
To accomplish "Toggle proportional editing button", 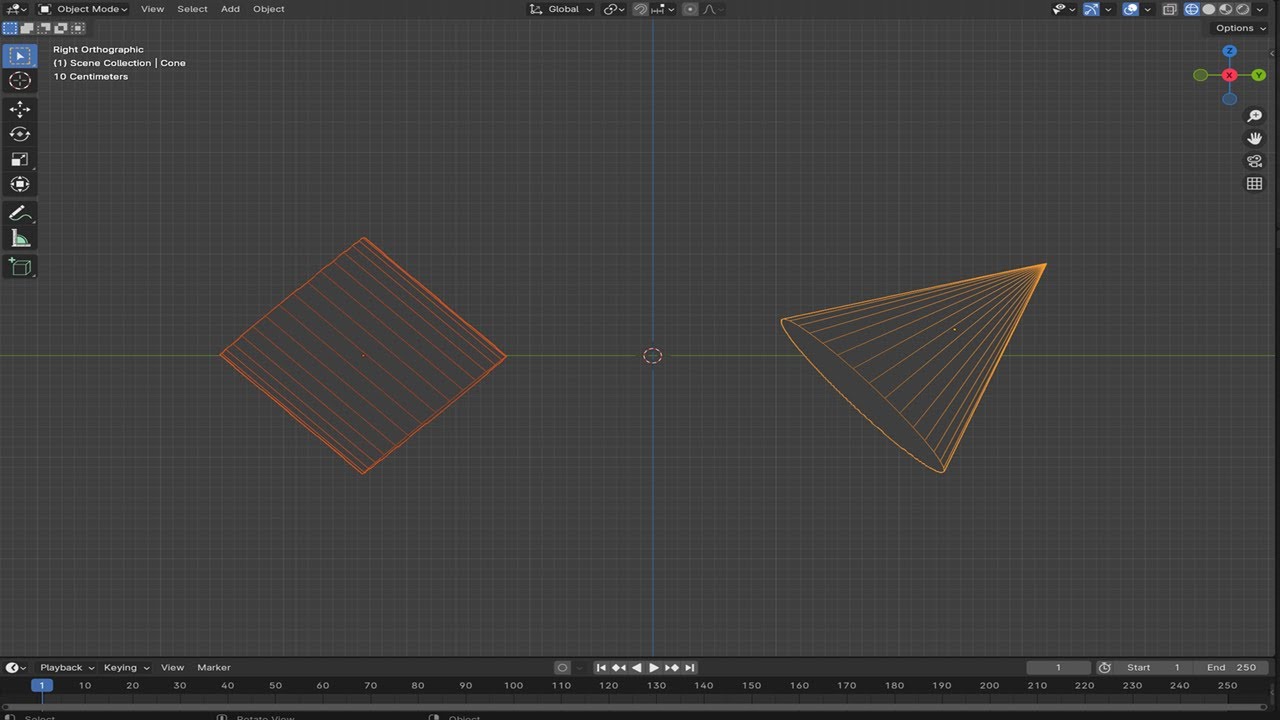I will click(690, 9).
